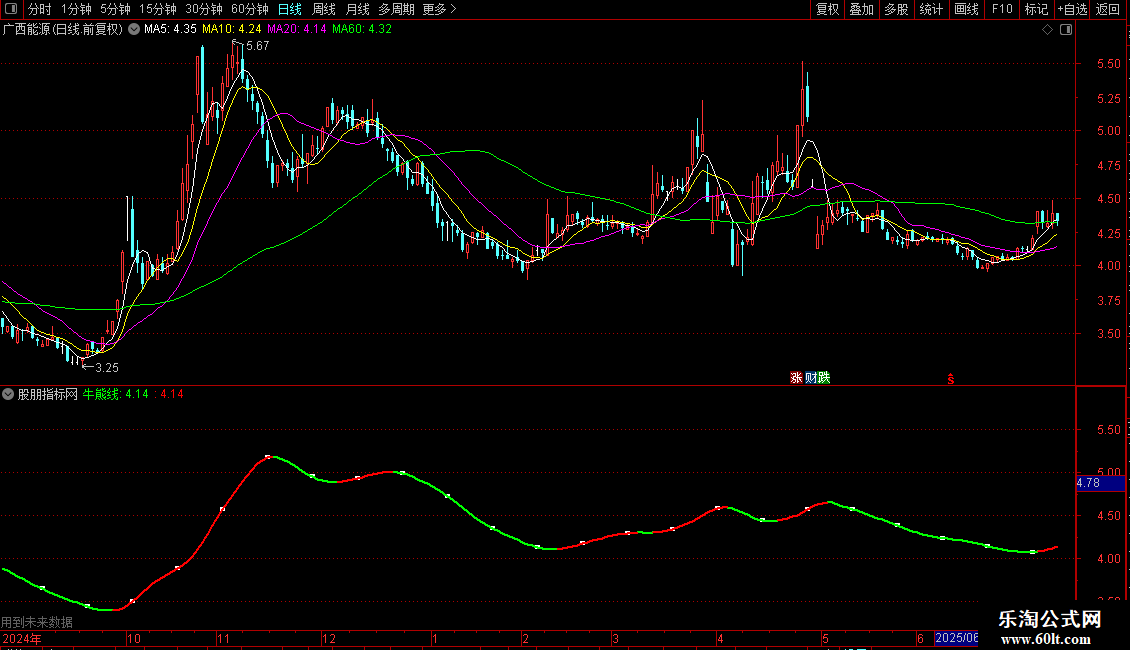Viewport: 1130px width, 650px height.
Task: Select the 30分钟 period tab
Action: tap(204, 9)
